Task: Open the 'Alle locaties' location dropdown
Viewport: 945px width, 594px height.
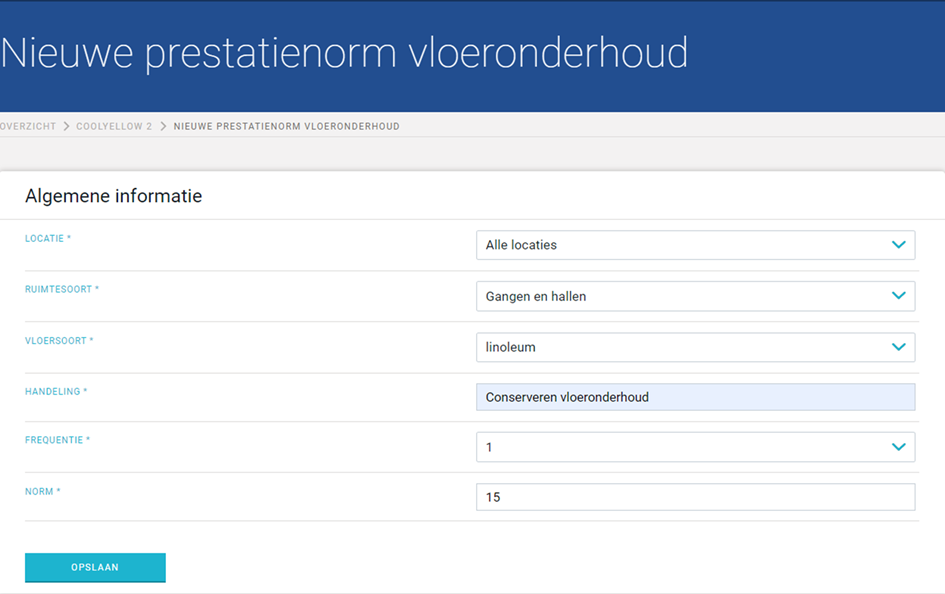Action: 695,245
